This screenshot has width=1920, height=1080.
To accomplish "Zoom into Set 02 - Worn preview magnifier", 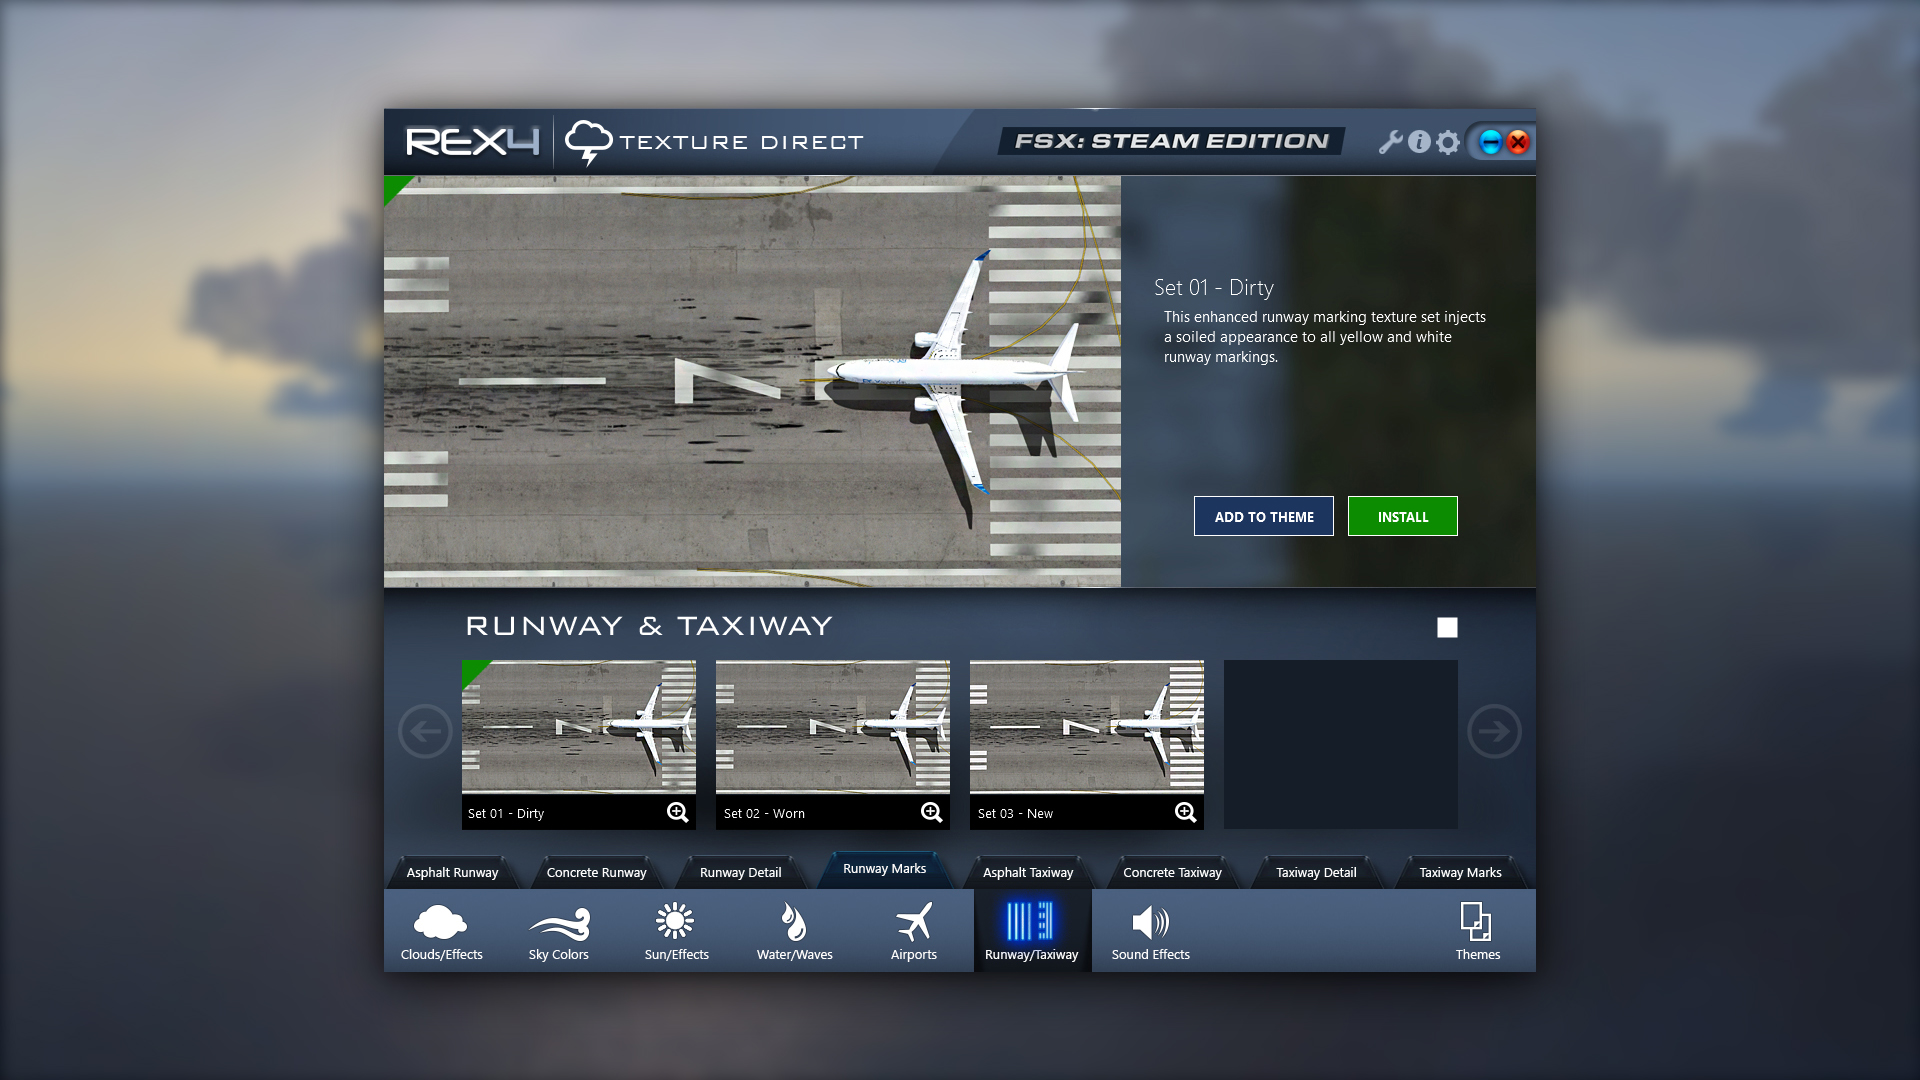I will [x=931, y=812].
